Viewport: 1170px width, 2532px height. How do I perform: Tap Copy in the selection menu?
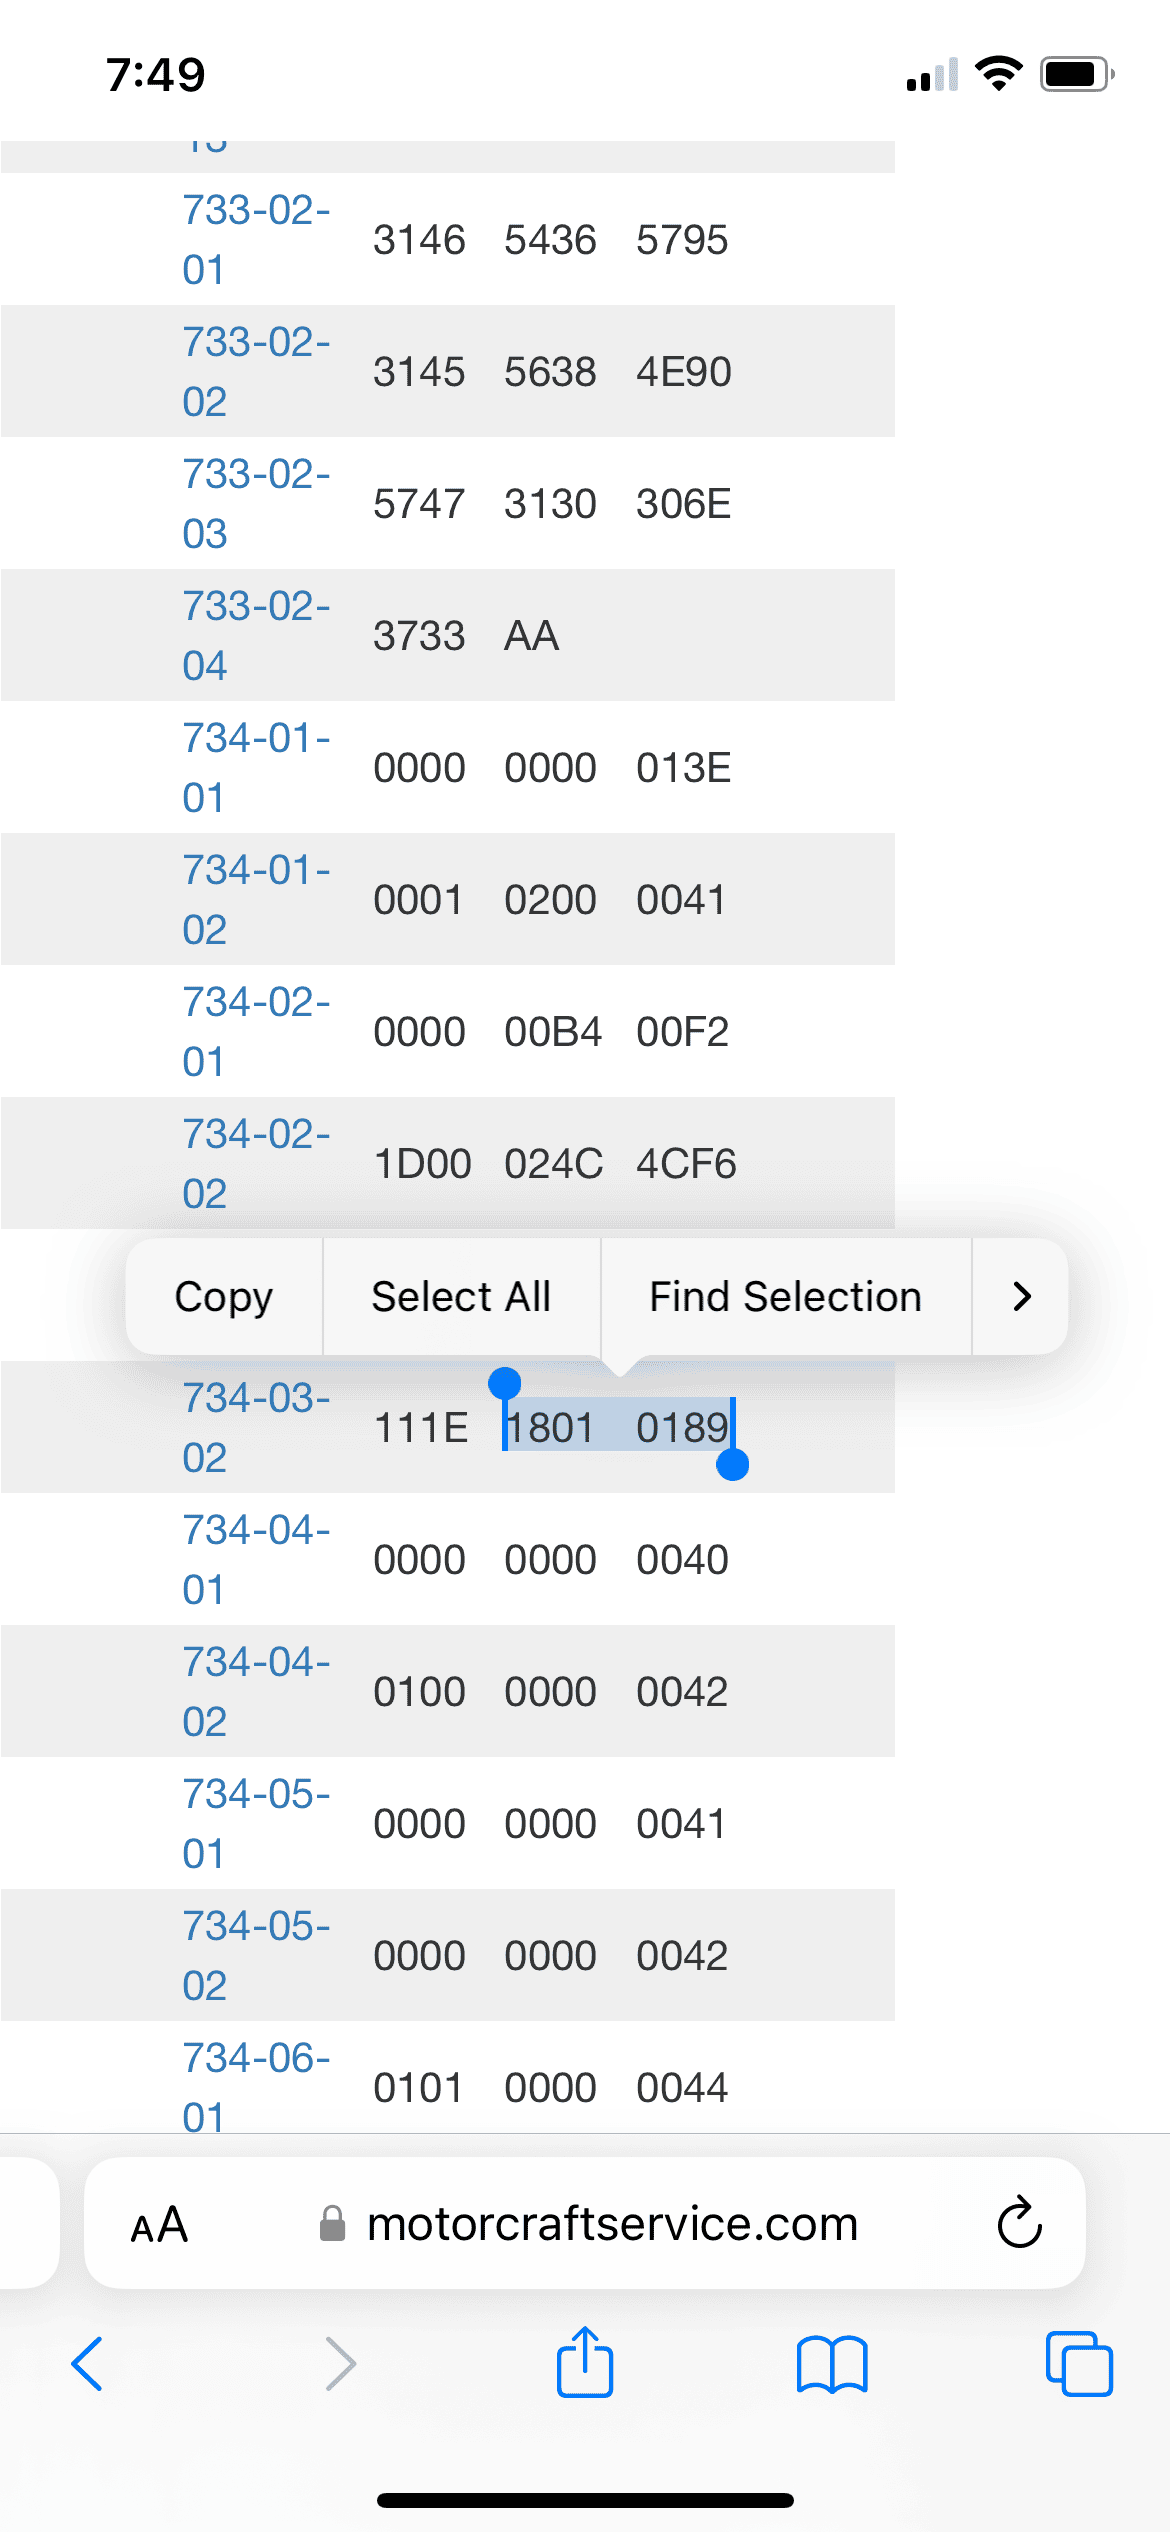point(224,1296)
